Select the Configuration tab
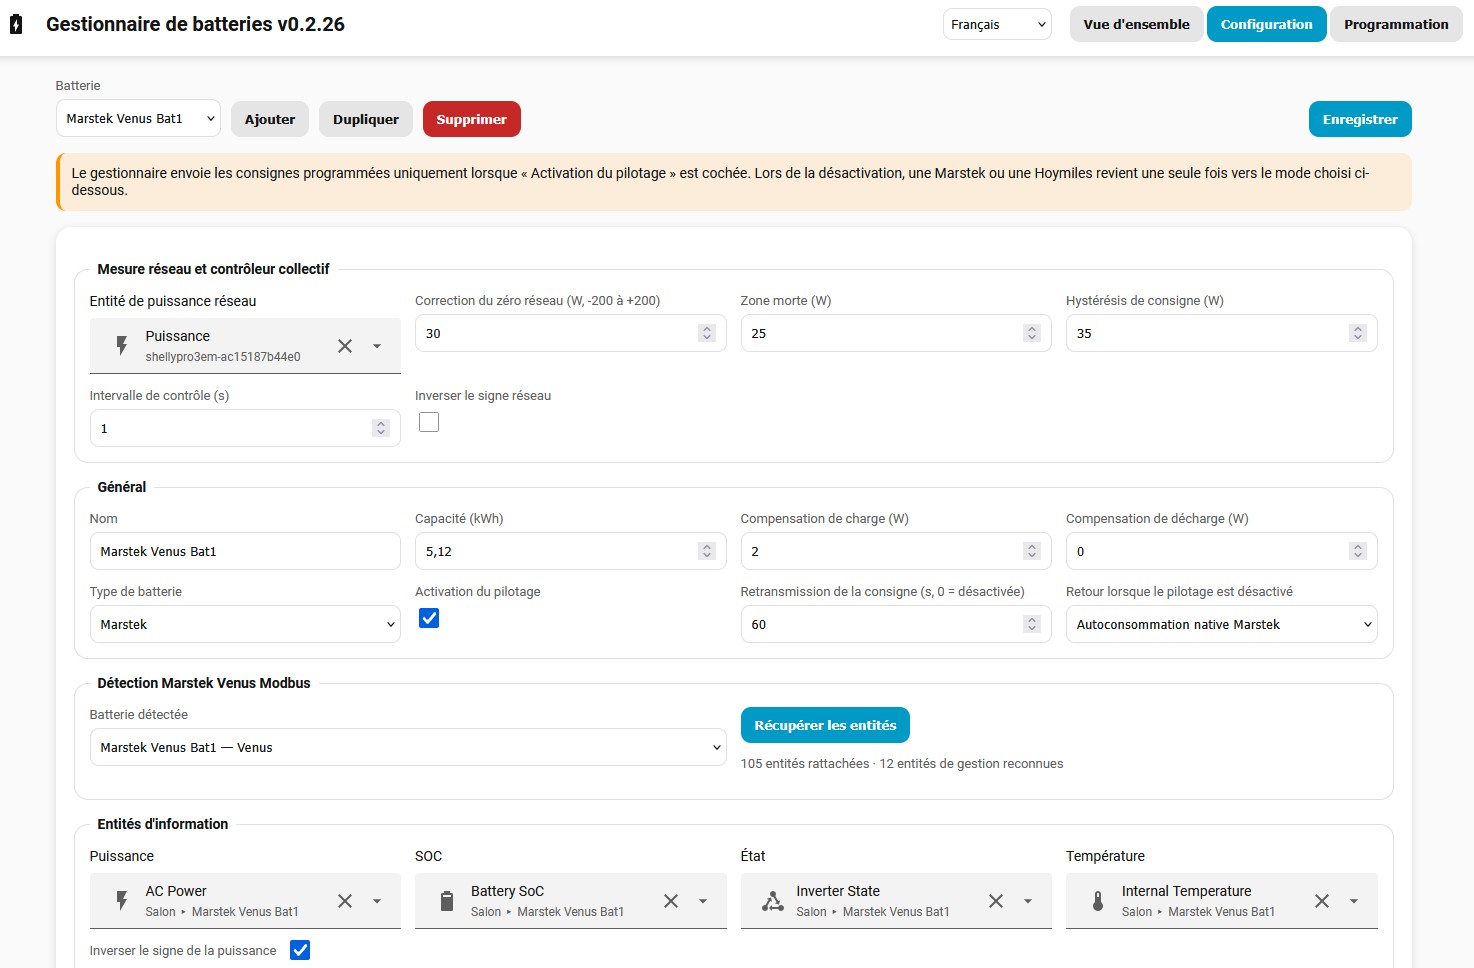This screenshot has width=1474, height=968. [1266, 24]
